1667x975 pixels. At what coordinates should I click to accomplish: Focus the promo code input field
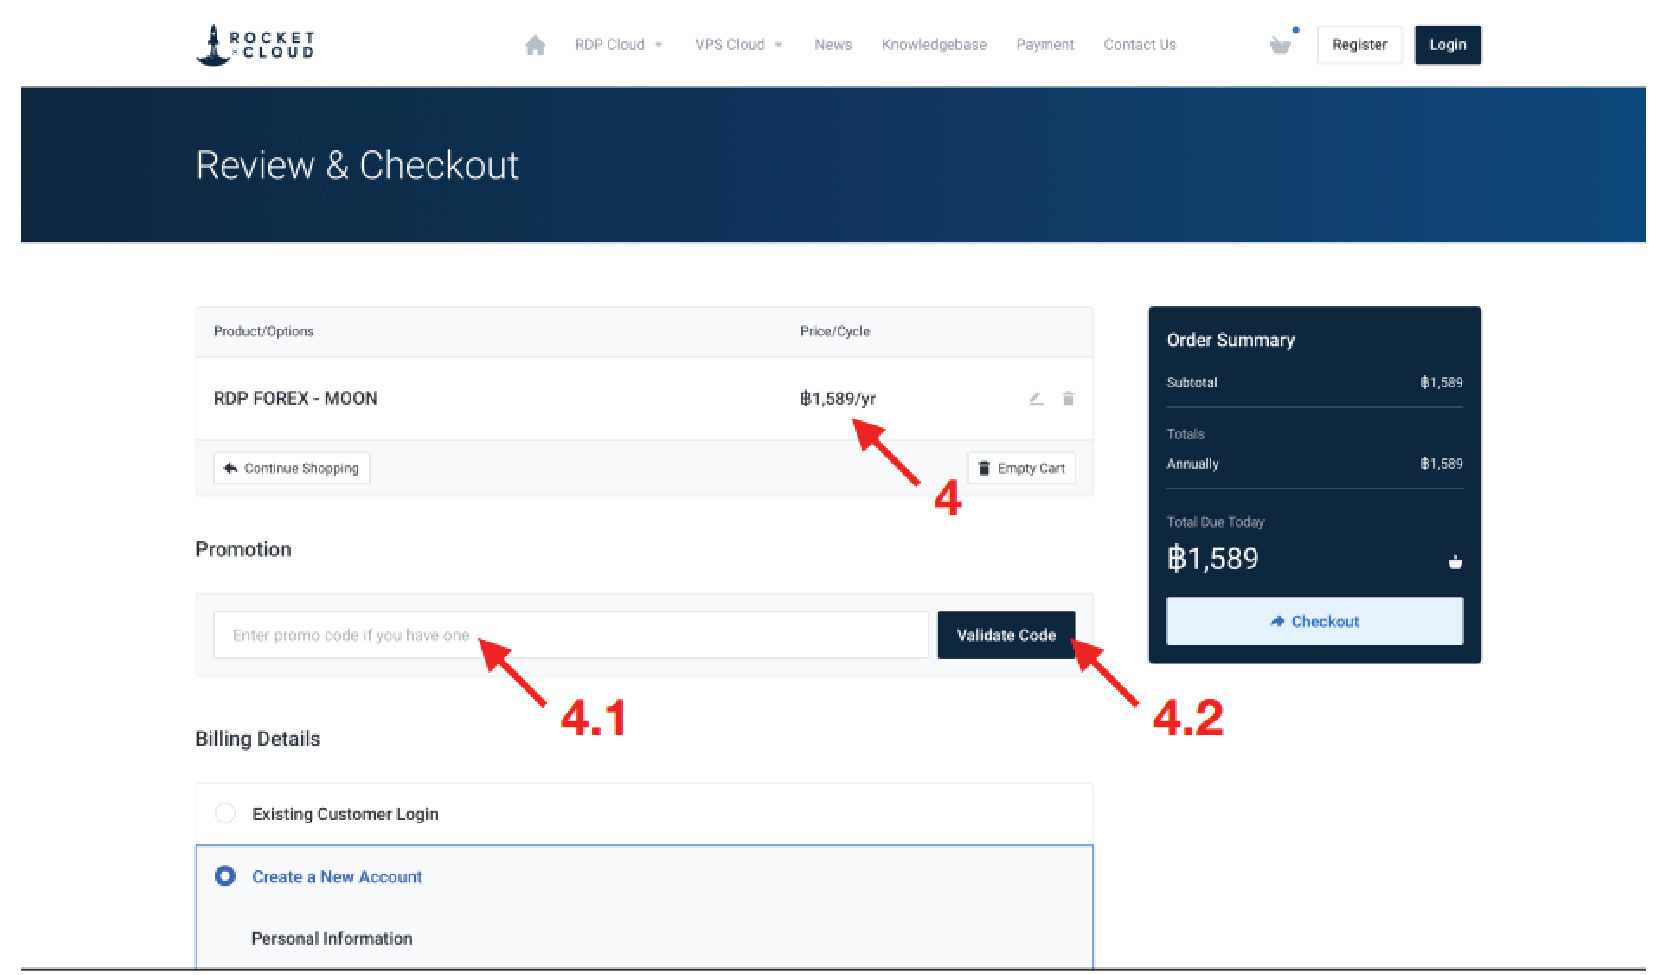click(570, 635)
